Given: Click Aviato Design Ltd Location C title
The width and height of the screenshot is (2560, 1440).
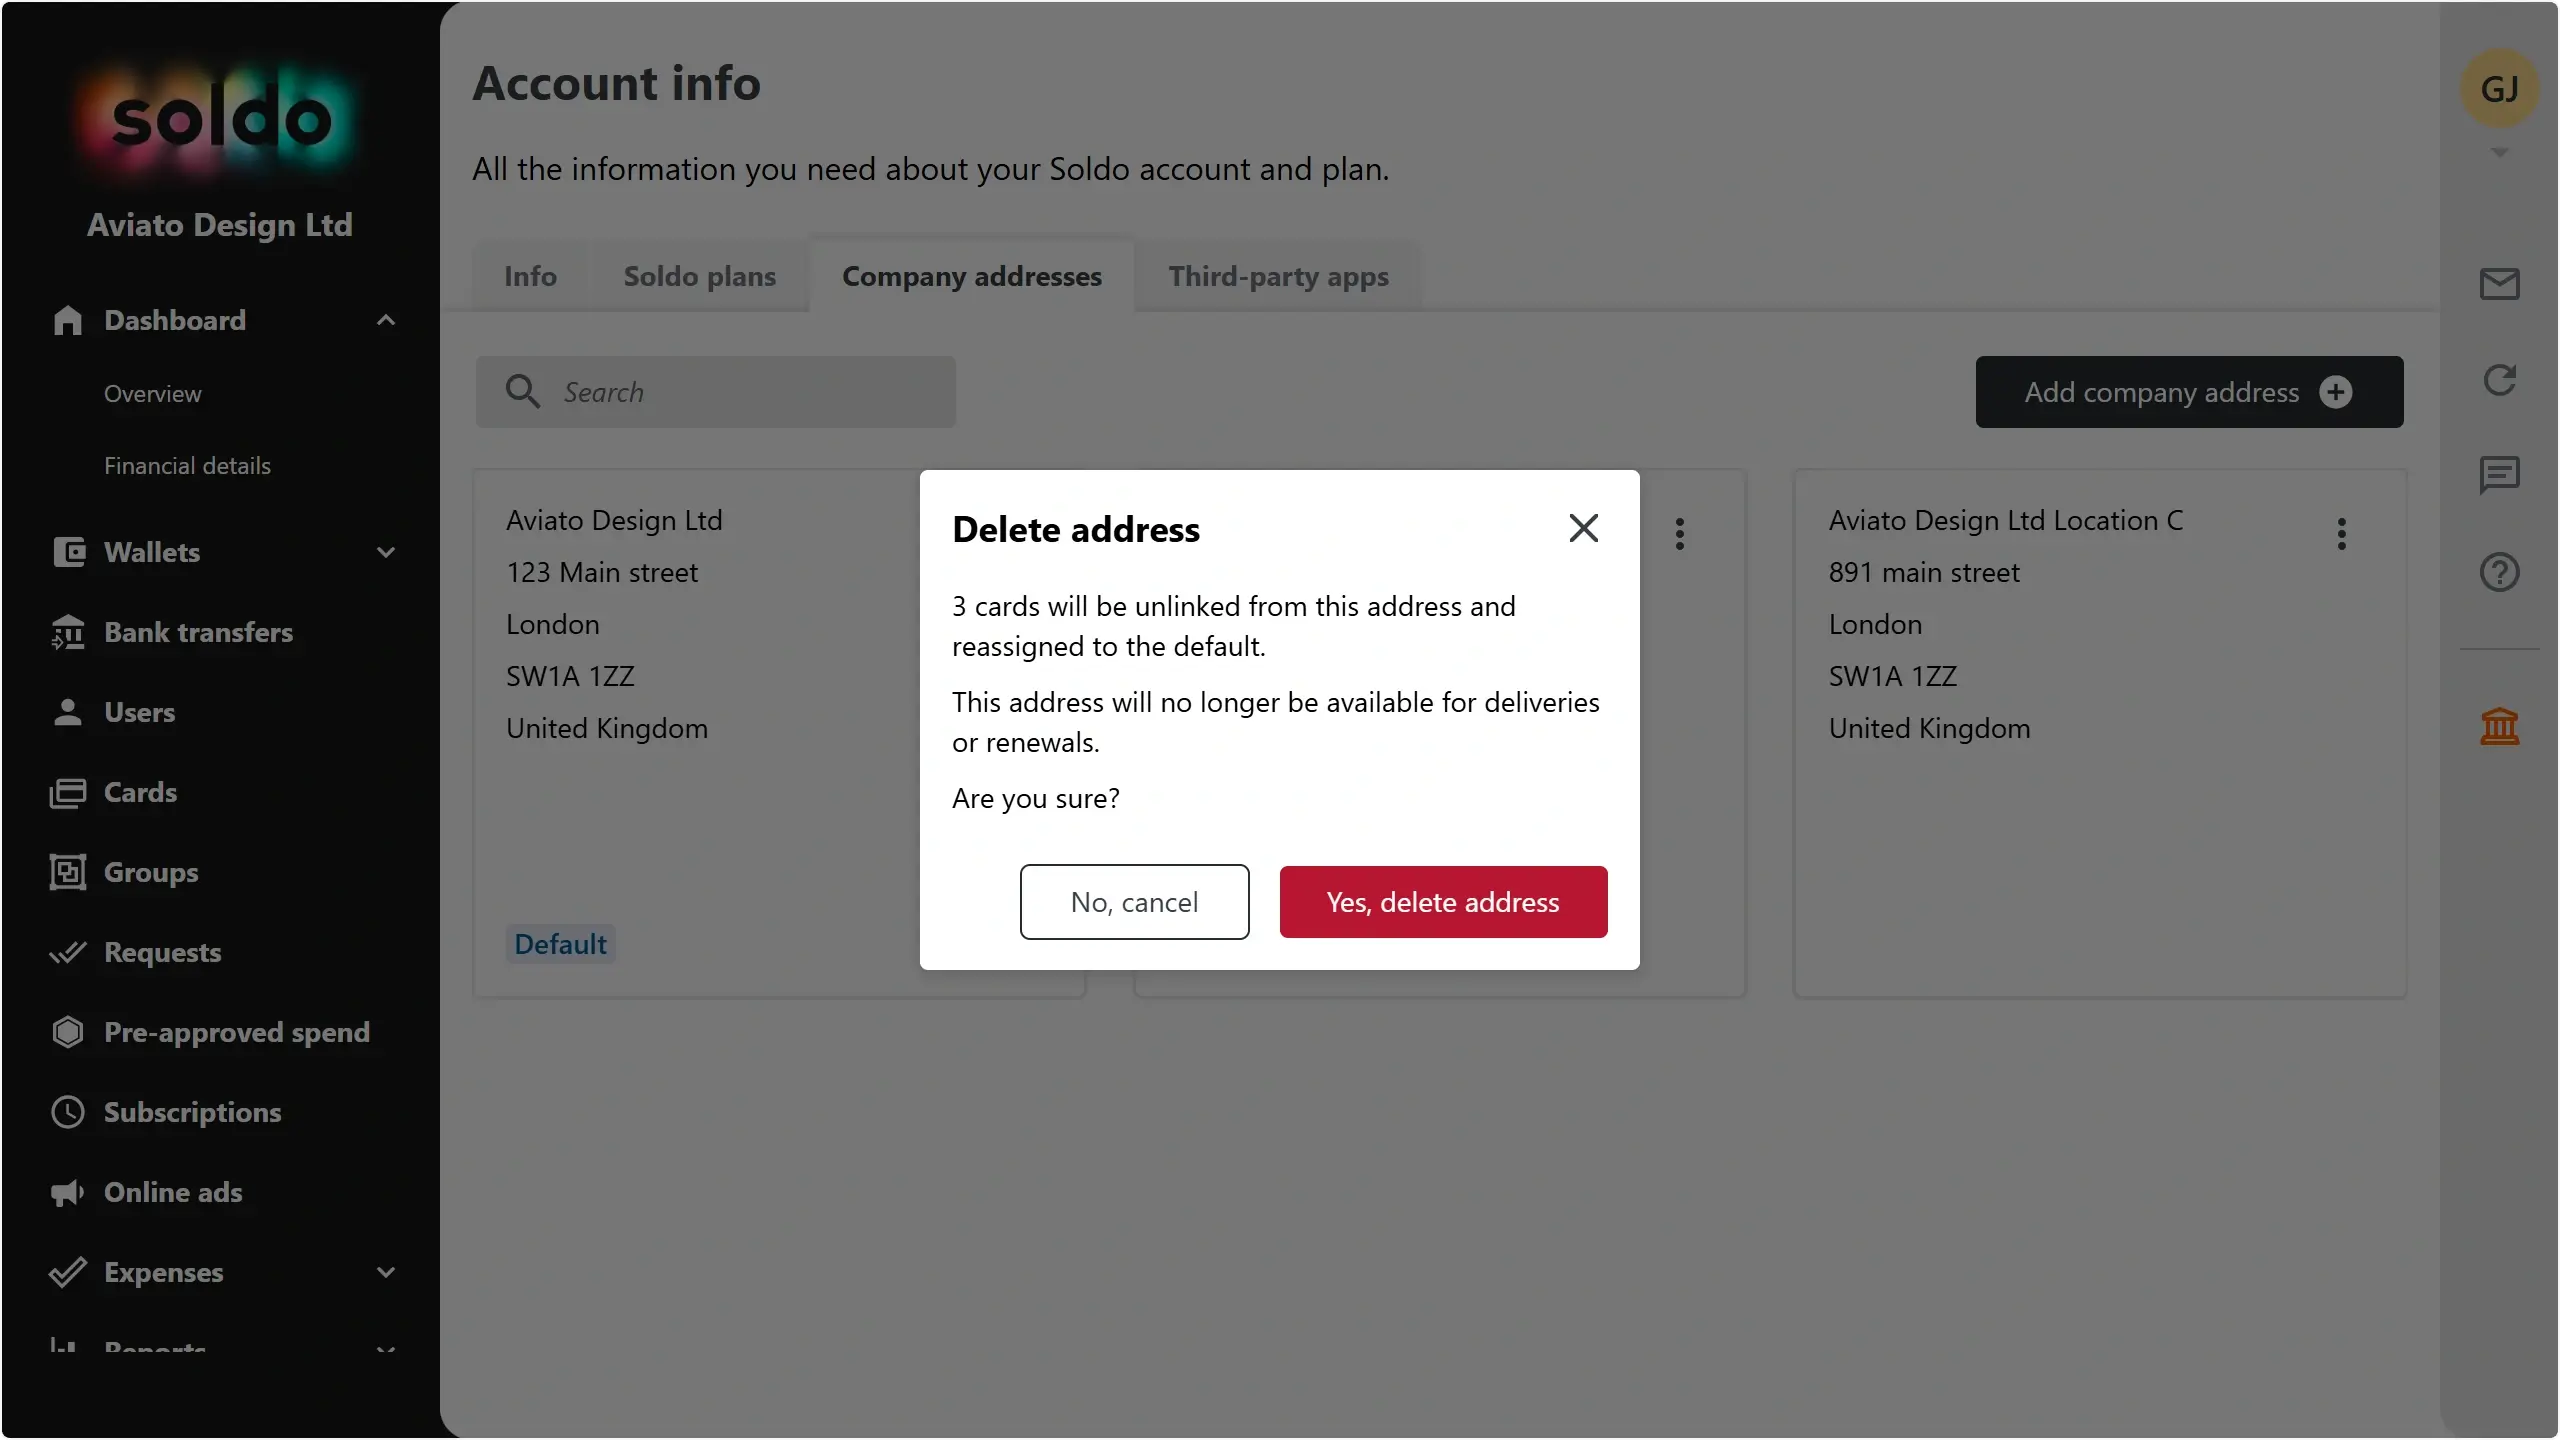Looking at the screenshot, I should click(x=2006, y=520).
